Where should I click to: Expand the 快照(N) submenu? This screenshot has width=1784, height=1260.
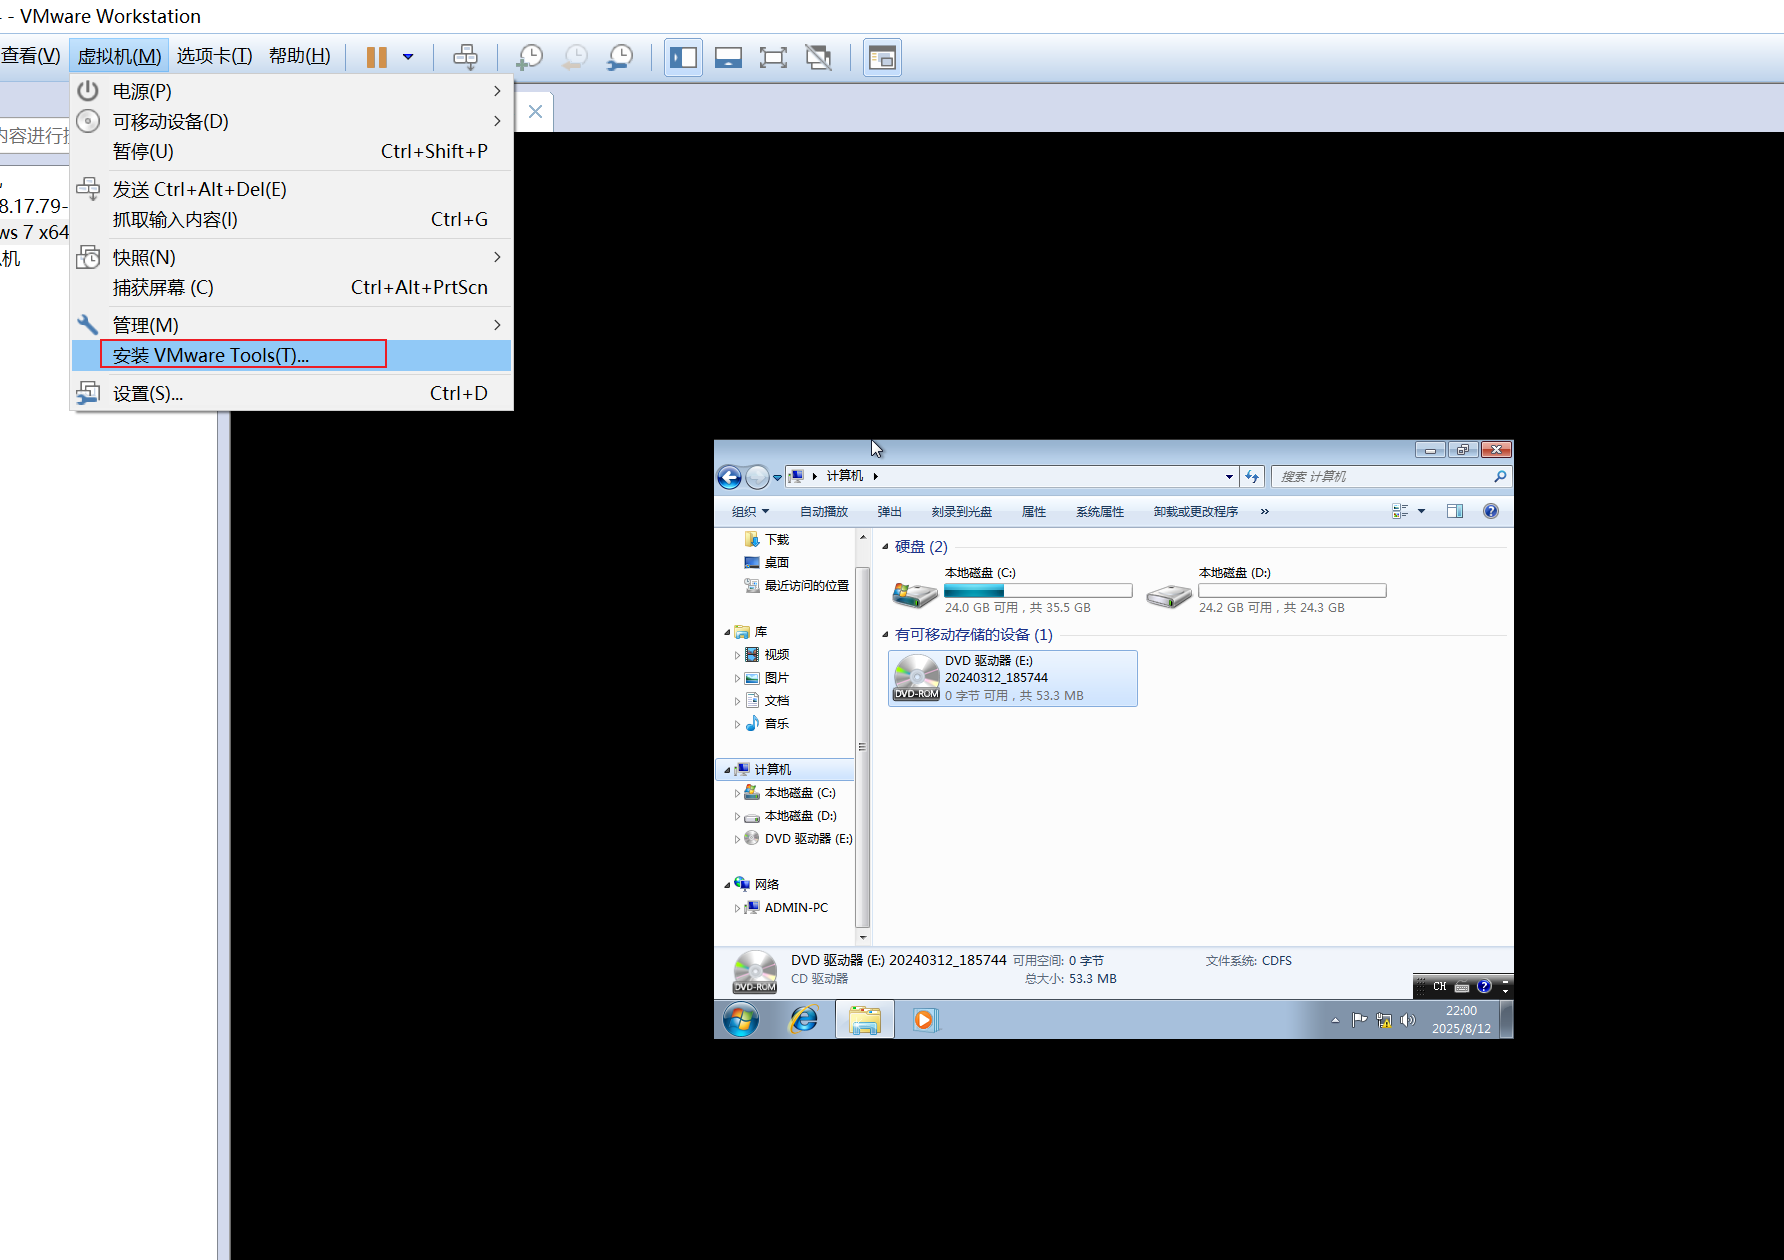point(291,257)
